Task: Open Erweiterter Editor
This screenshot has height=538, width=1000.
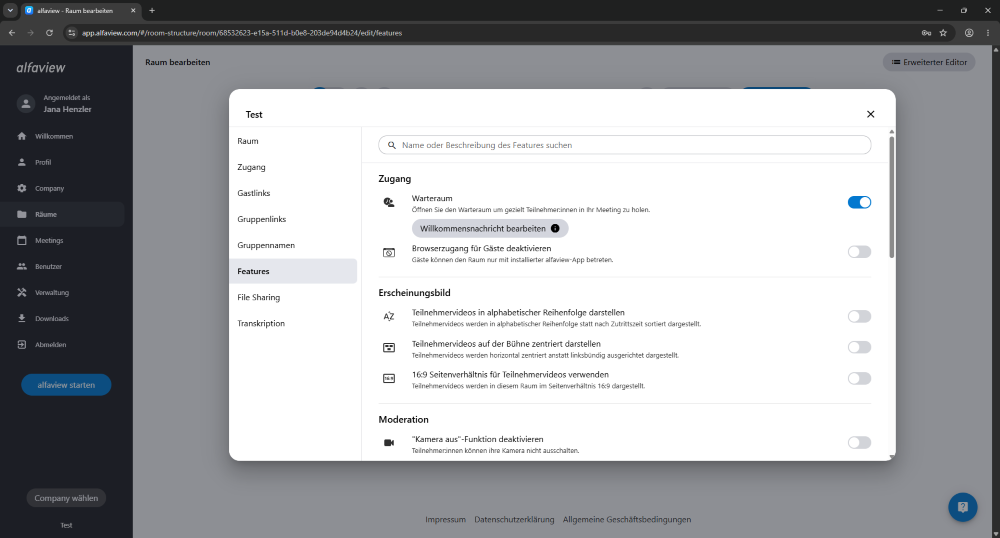Action: 929,62
